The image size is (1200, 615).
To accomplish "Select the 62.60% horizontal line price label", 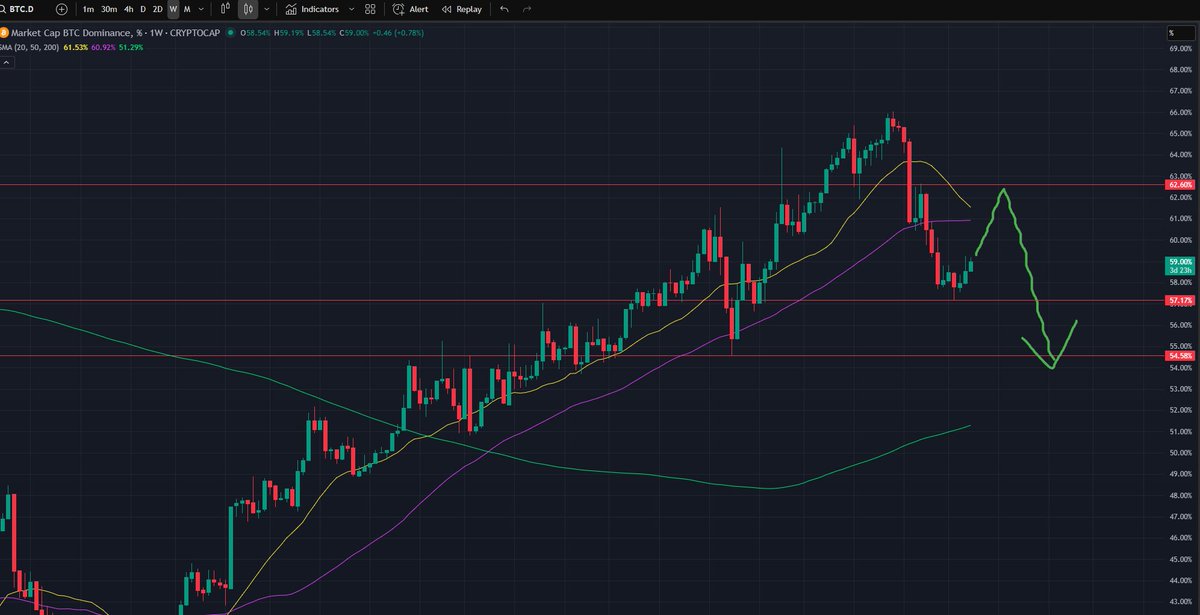I will 1181,185.
